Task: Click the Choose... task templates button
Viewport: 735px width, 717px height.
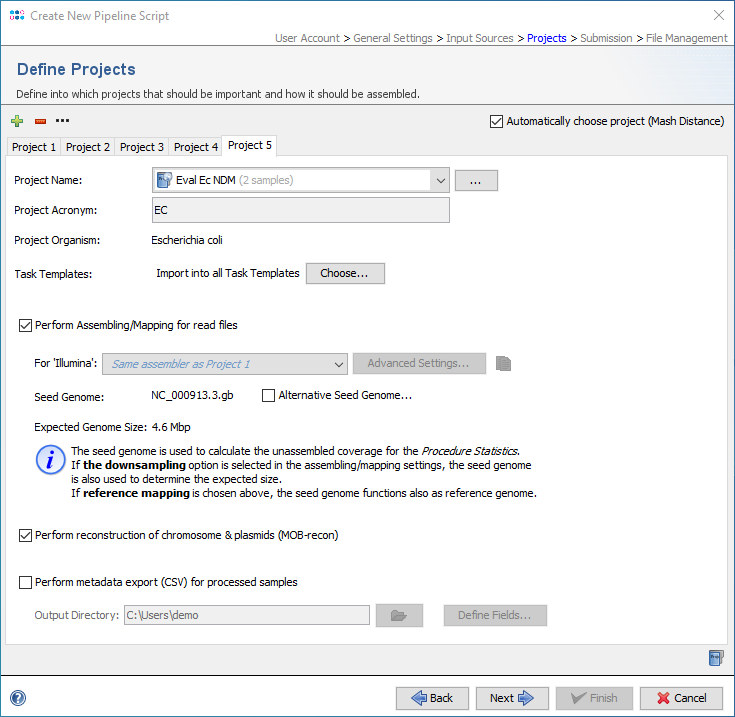Action: tap(345, 273)
